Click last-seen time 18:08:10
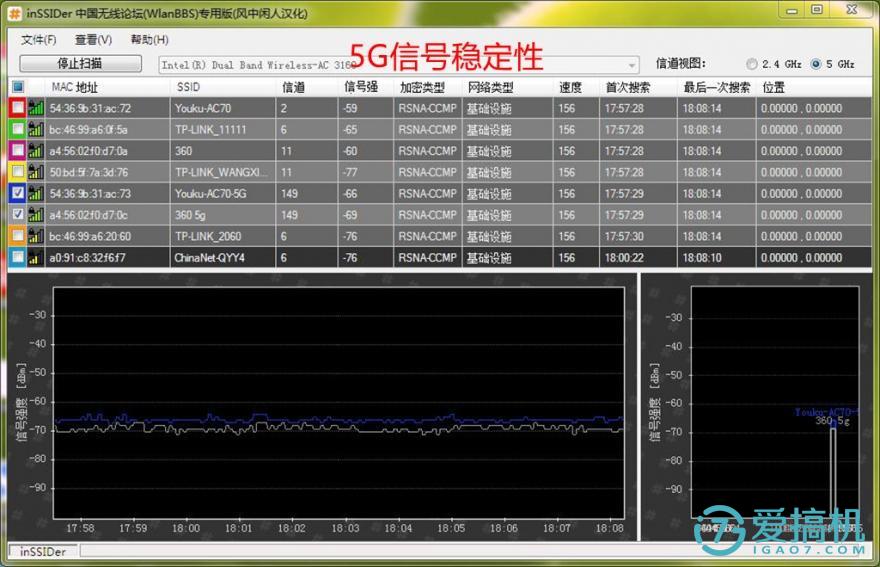This screenshot has height=567, width=880. click(702, 258)
